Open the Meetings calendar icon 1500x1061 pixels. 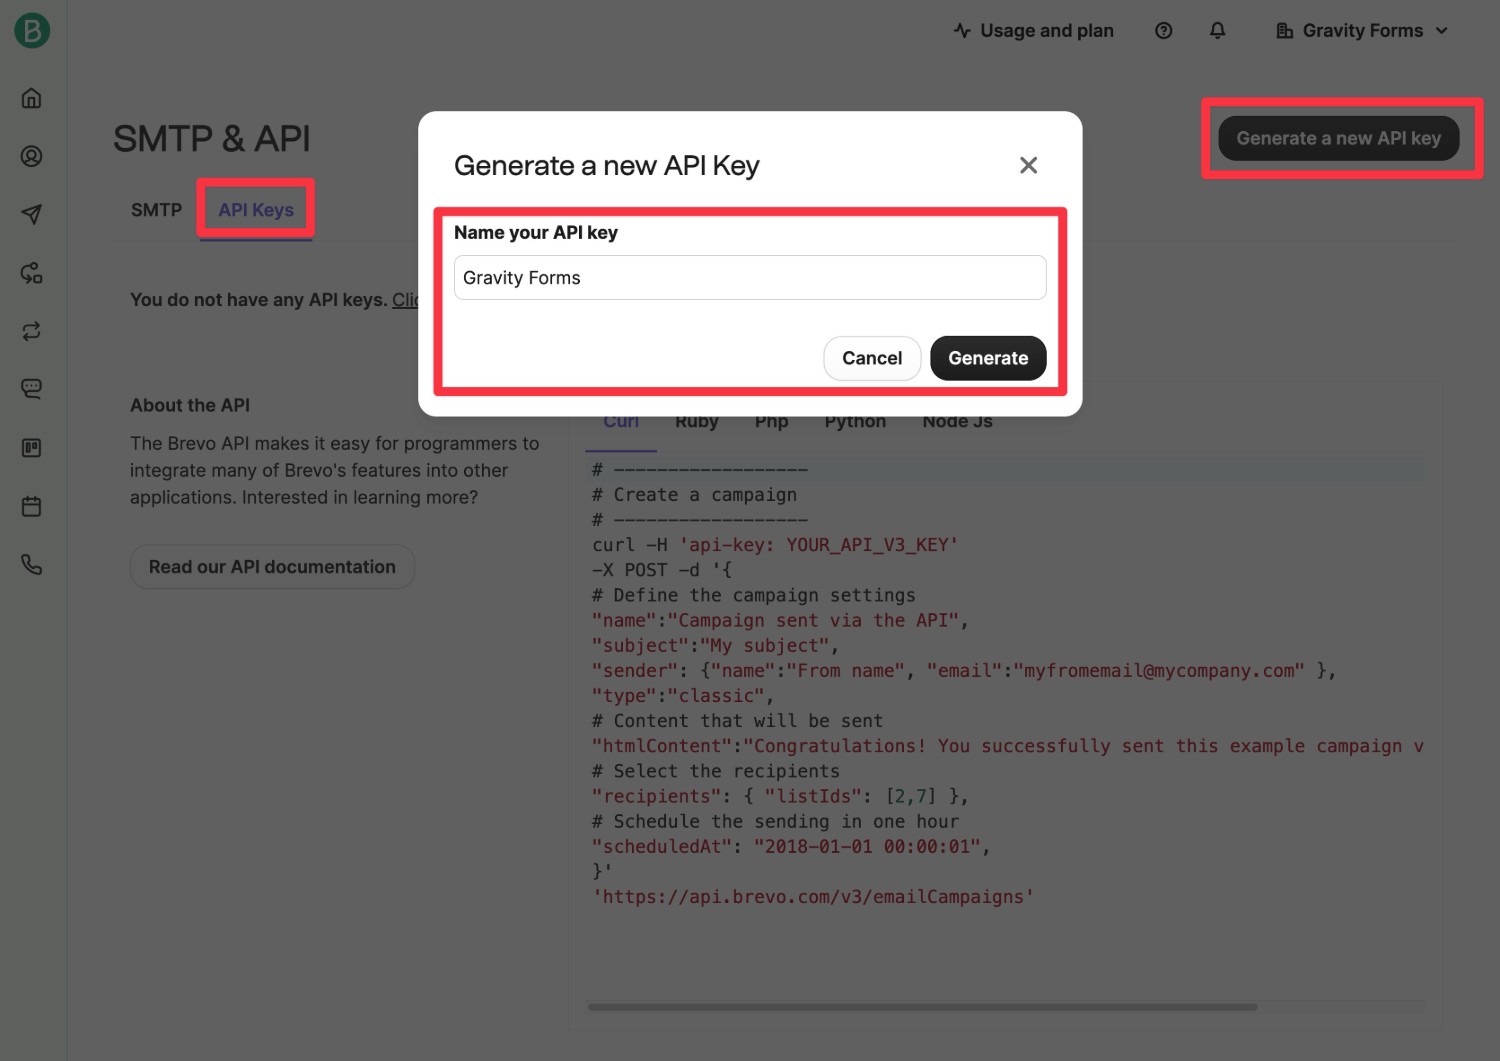(x=32, y=506)
